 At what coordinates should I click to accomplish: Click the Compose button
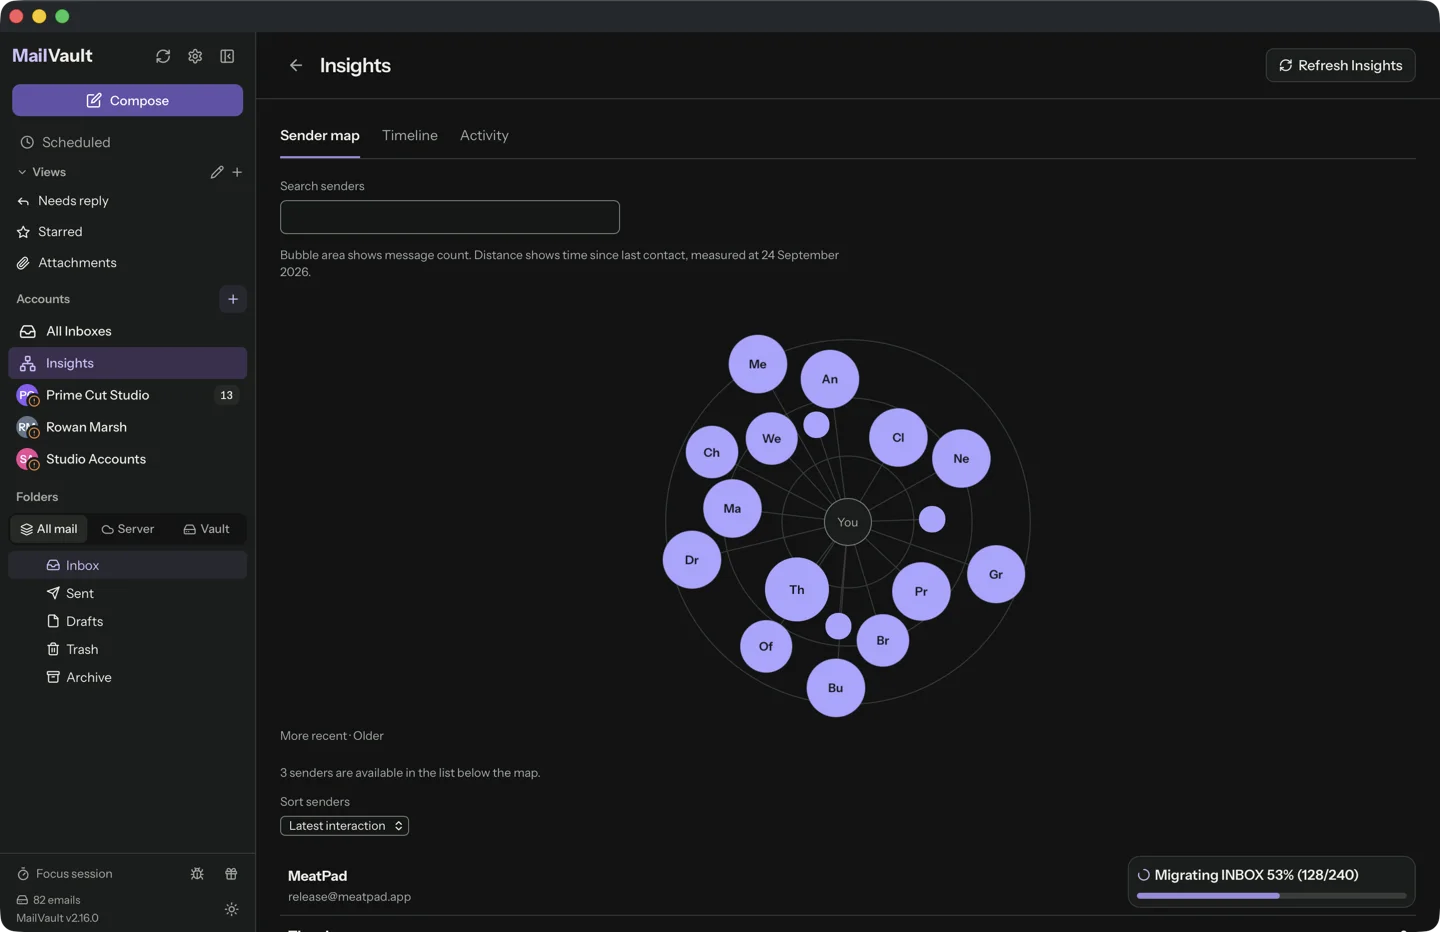pos(127,100)
